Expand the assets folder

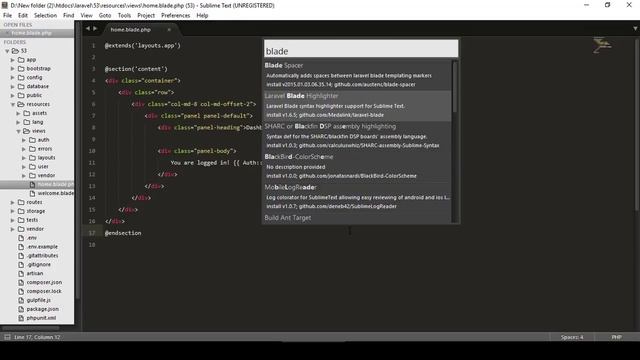(18, 113)
